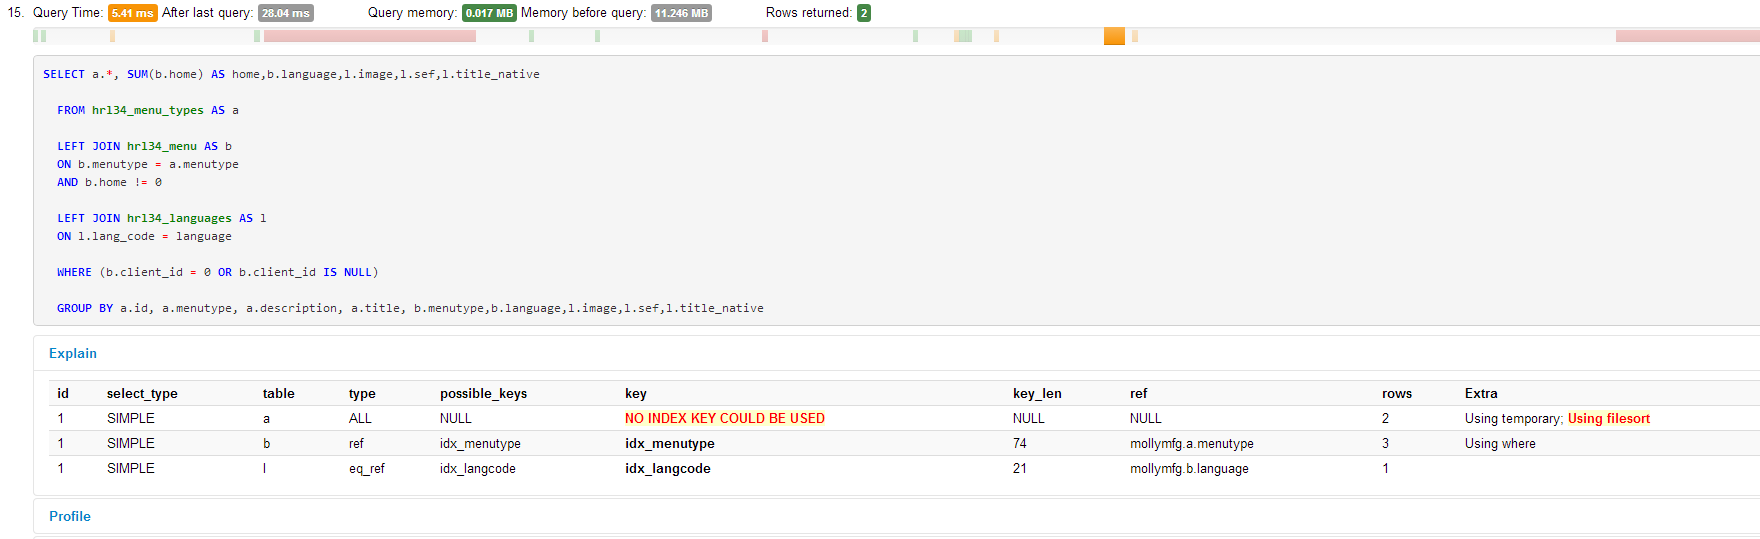Click the 28.04 ms after last query badge
Screen dimensions: 1760x539
pyautogui.click(x=286, y=13)
